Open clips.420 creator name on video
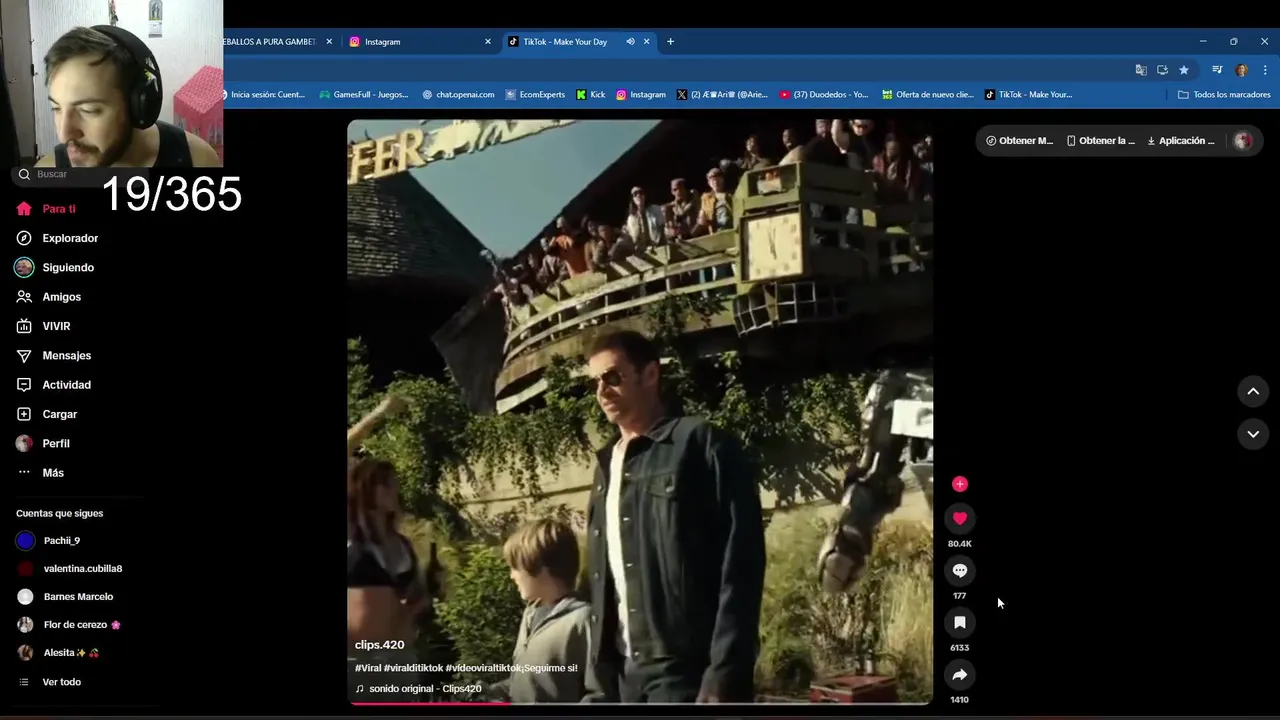1280x720 pixels. pos(379,645)
